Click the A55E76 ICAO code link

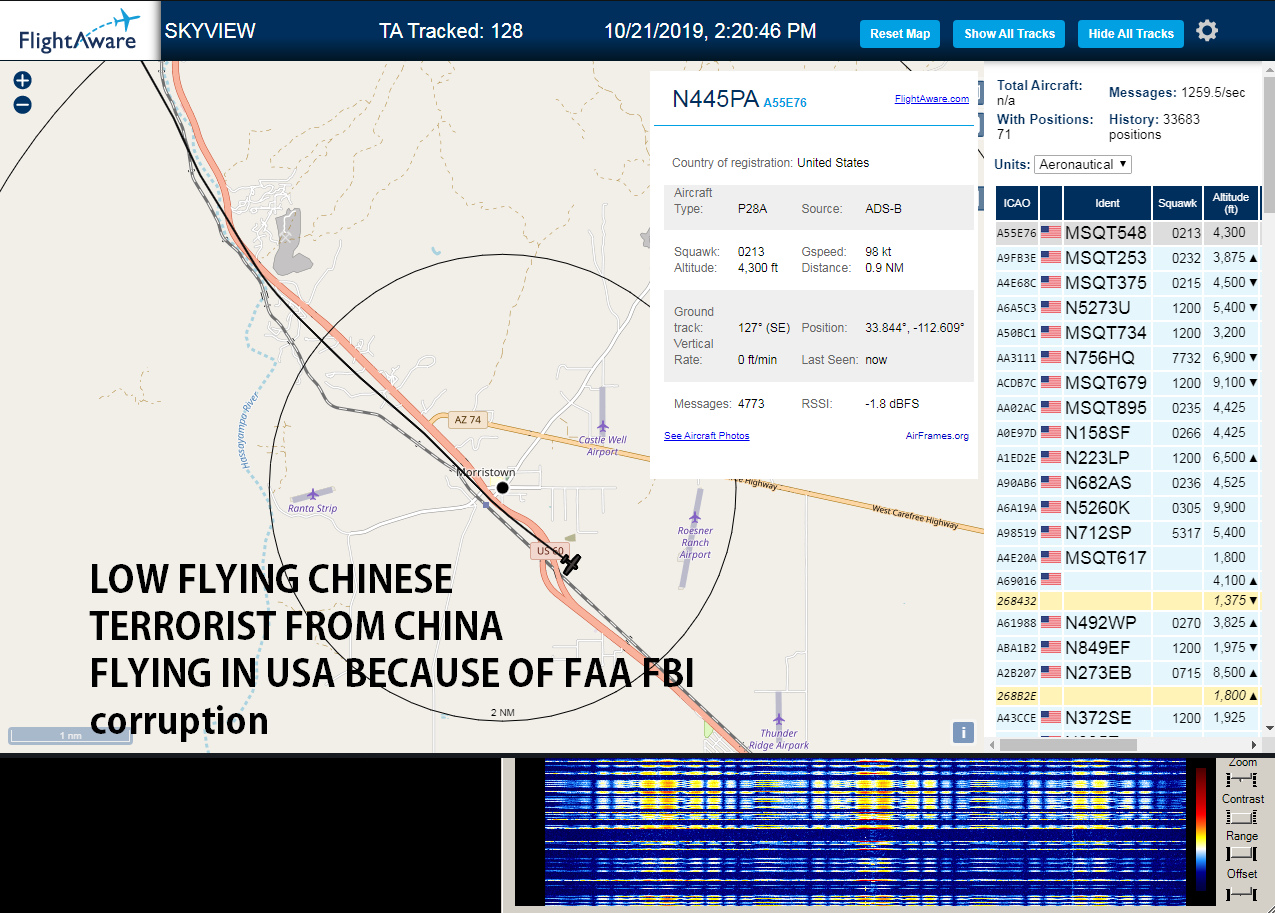click(x=785, y=103)
